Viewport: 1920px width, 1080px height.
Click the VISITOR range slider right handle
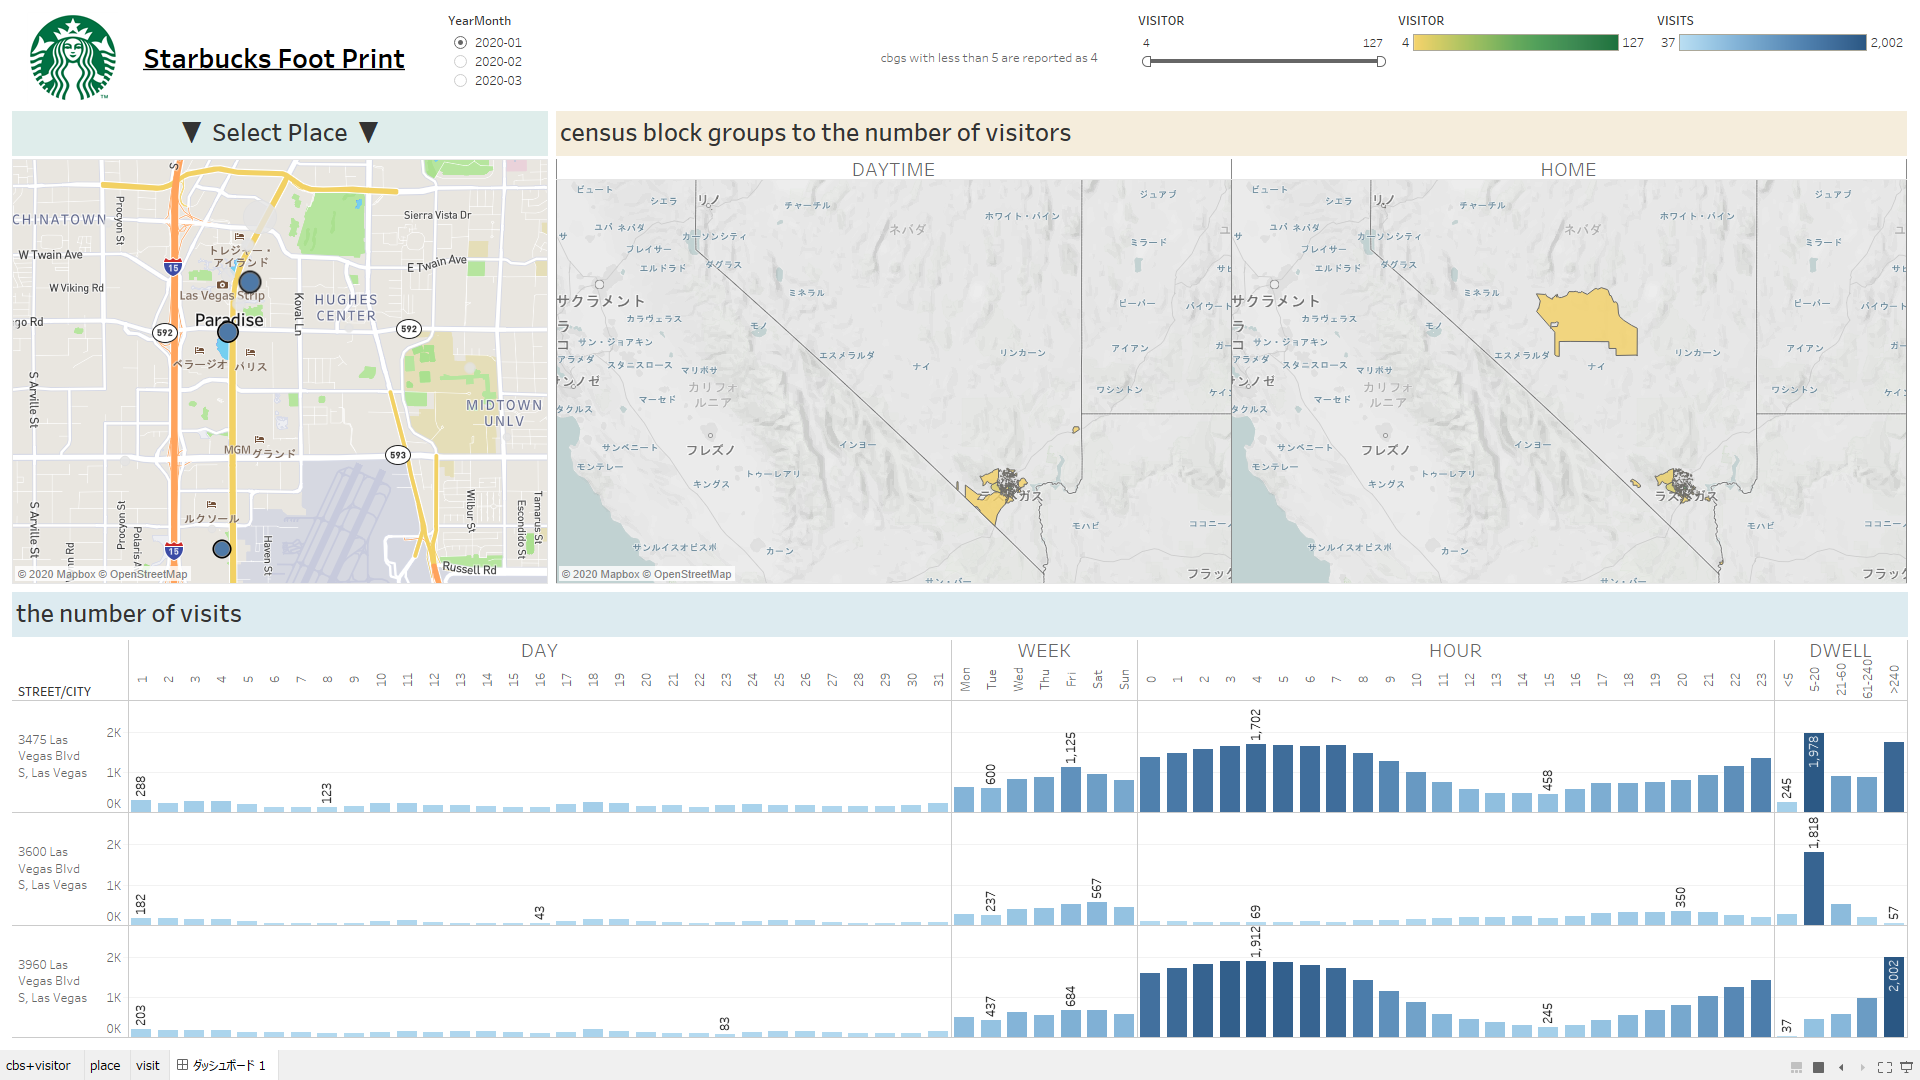click(x=1381, y=62)
